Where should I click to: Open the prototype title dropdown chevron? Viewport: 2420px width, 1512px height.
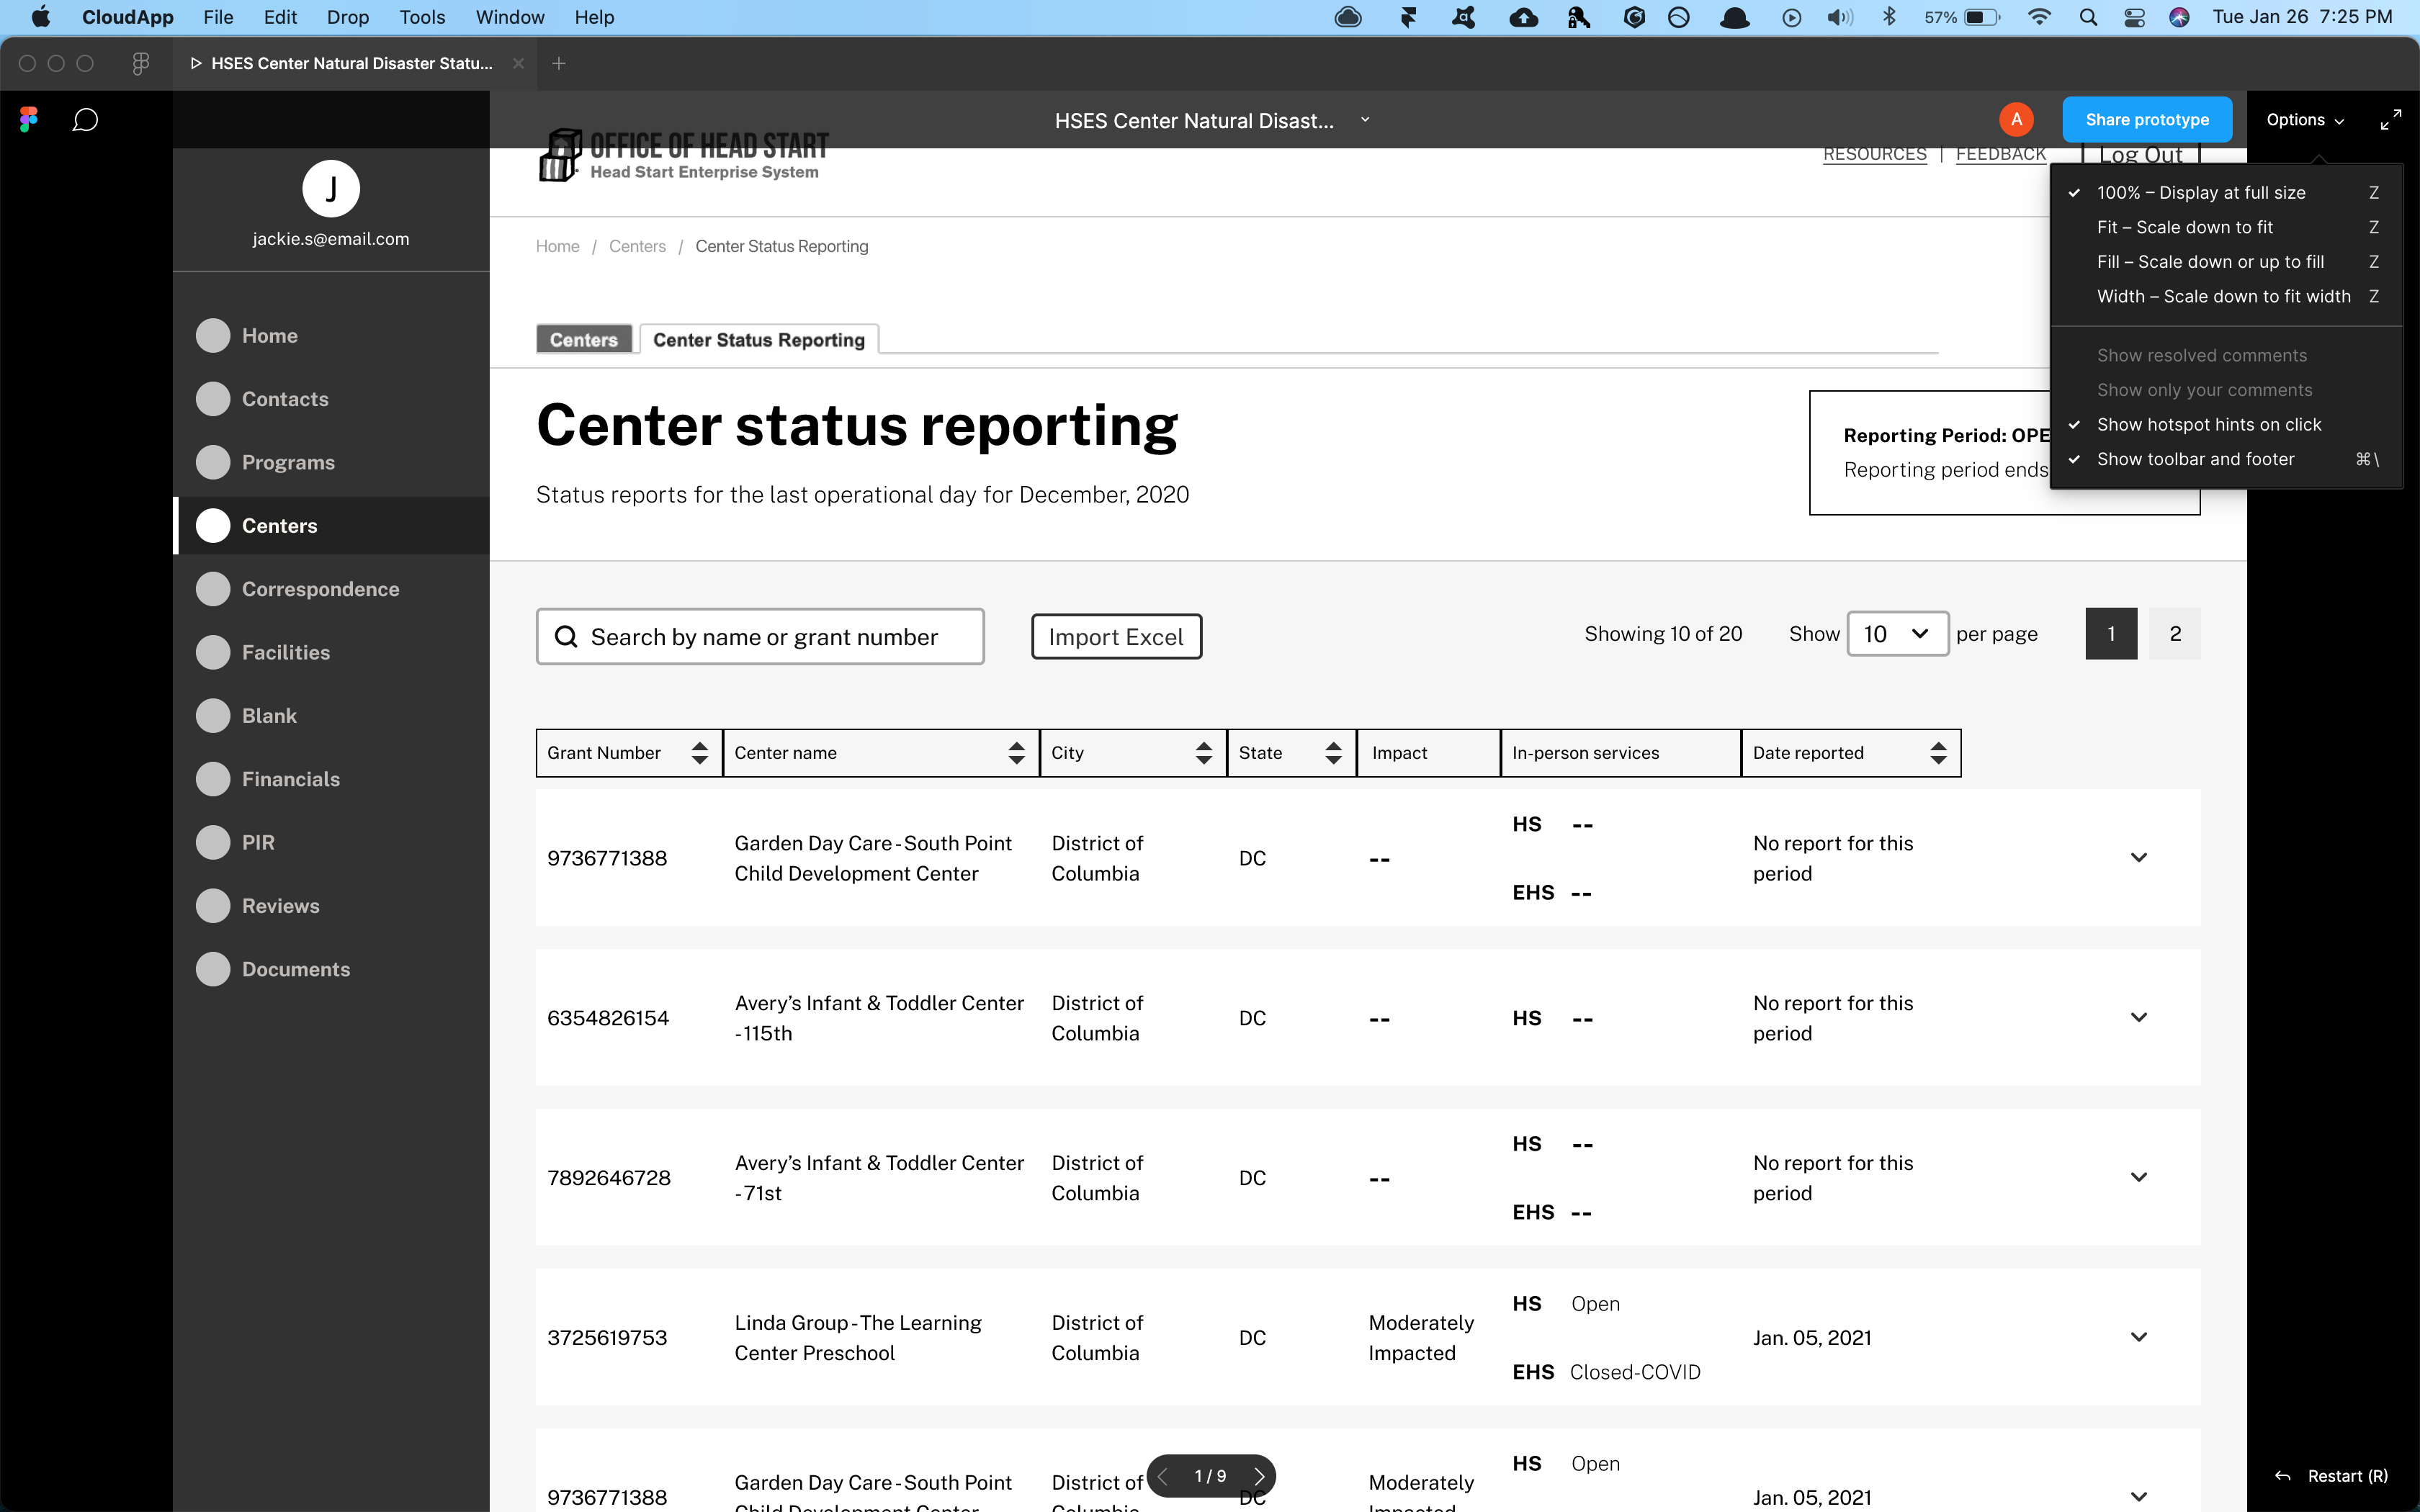tap(1365, 120)
